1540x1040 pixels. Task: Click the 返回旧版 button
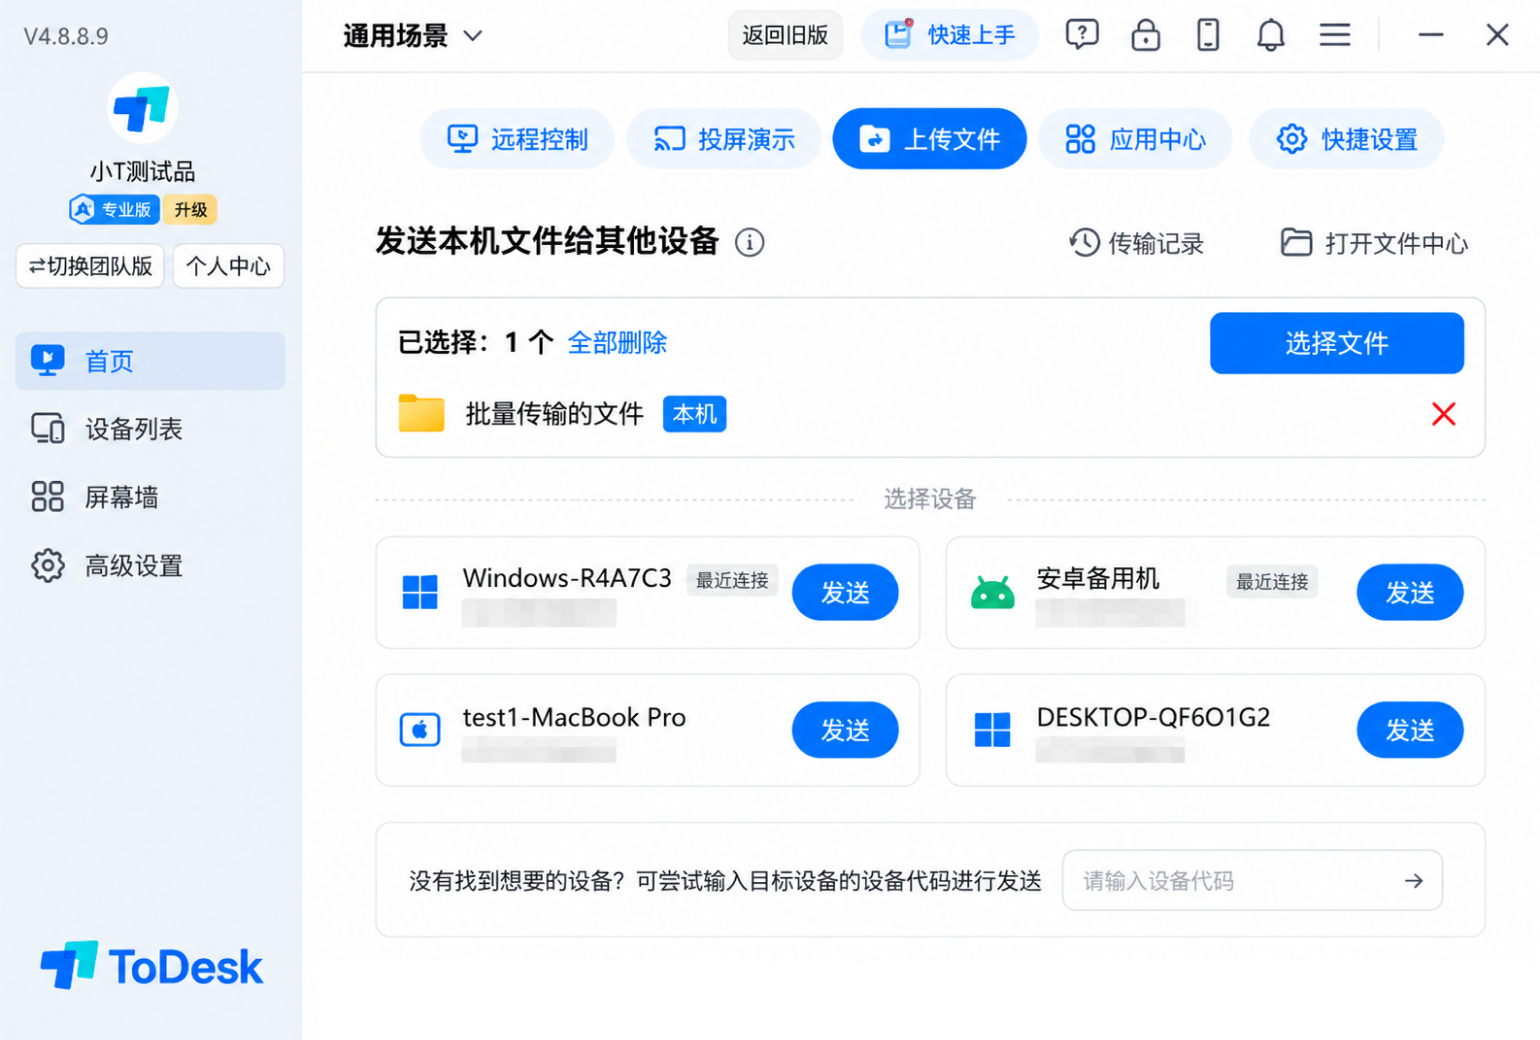(785, 35)
